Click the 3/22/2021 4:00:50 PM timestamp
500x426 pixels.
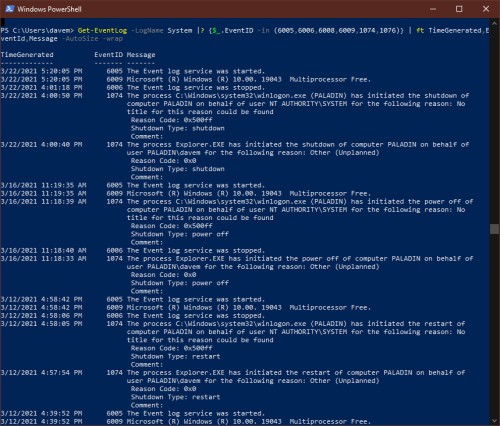point(41,96)
